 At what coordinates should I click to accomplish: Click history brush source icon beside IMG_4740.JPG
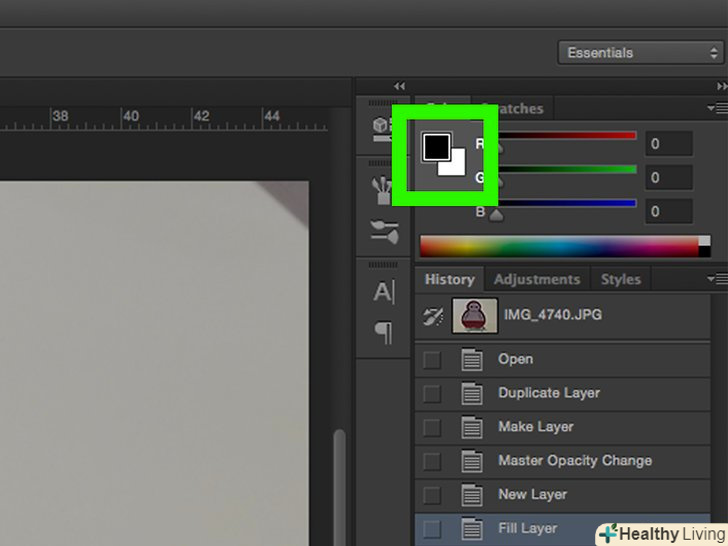point(433,316)
